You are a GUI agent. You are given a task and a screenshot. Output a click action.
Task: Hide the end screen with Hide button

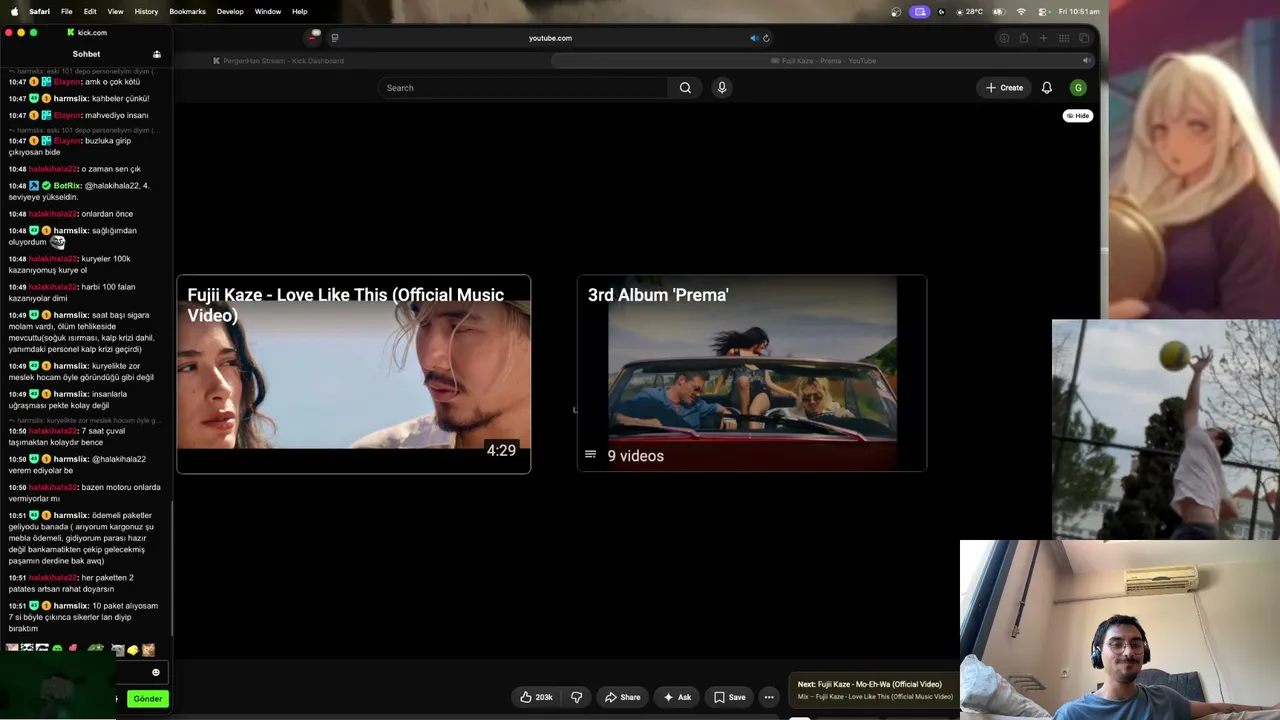(1077, 116)
